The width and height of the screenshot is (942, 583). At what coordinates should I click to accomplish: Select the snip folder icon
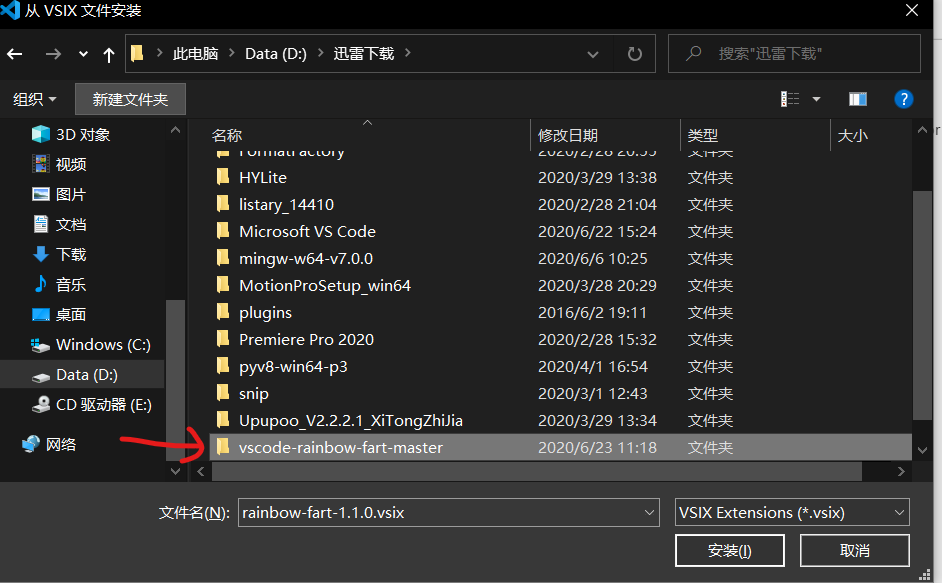click(223, 393)
